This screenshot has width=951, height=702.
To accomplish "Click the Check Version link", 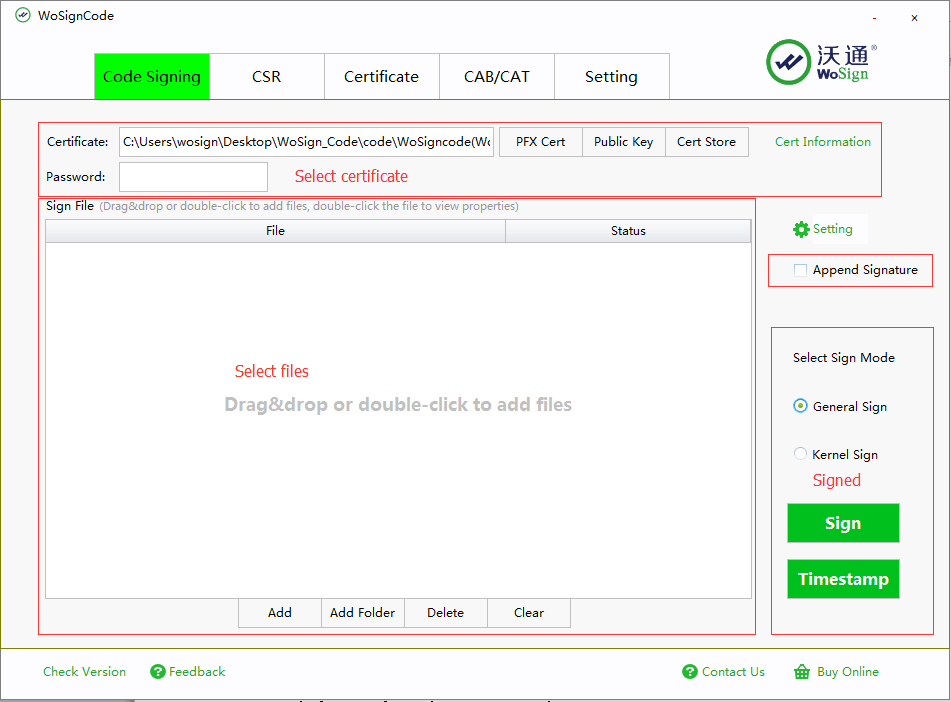I will [x=85, y=672].
